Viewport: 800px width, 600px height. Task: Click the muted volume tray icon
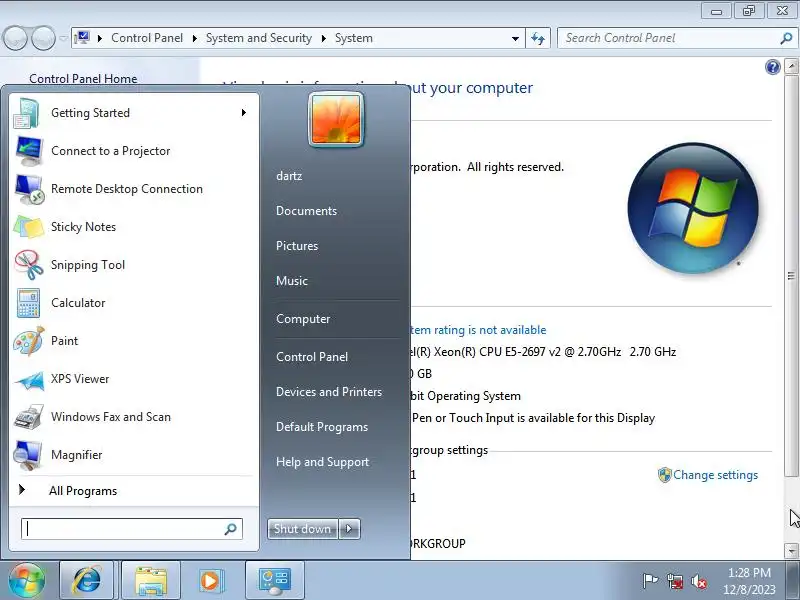698,581
